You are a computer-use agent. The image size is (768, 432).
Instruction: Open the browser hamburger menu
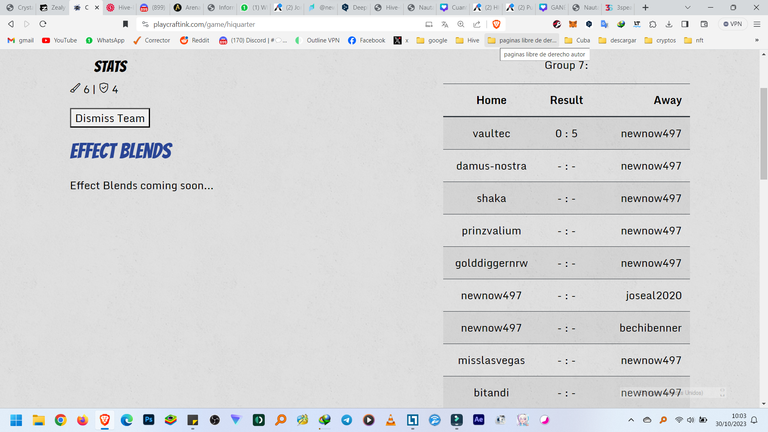(x=757, y=24)
